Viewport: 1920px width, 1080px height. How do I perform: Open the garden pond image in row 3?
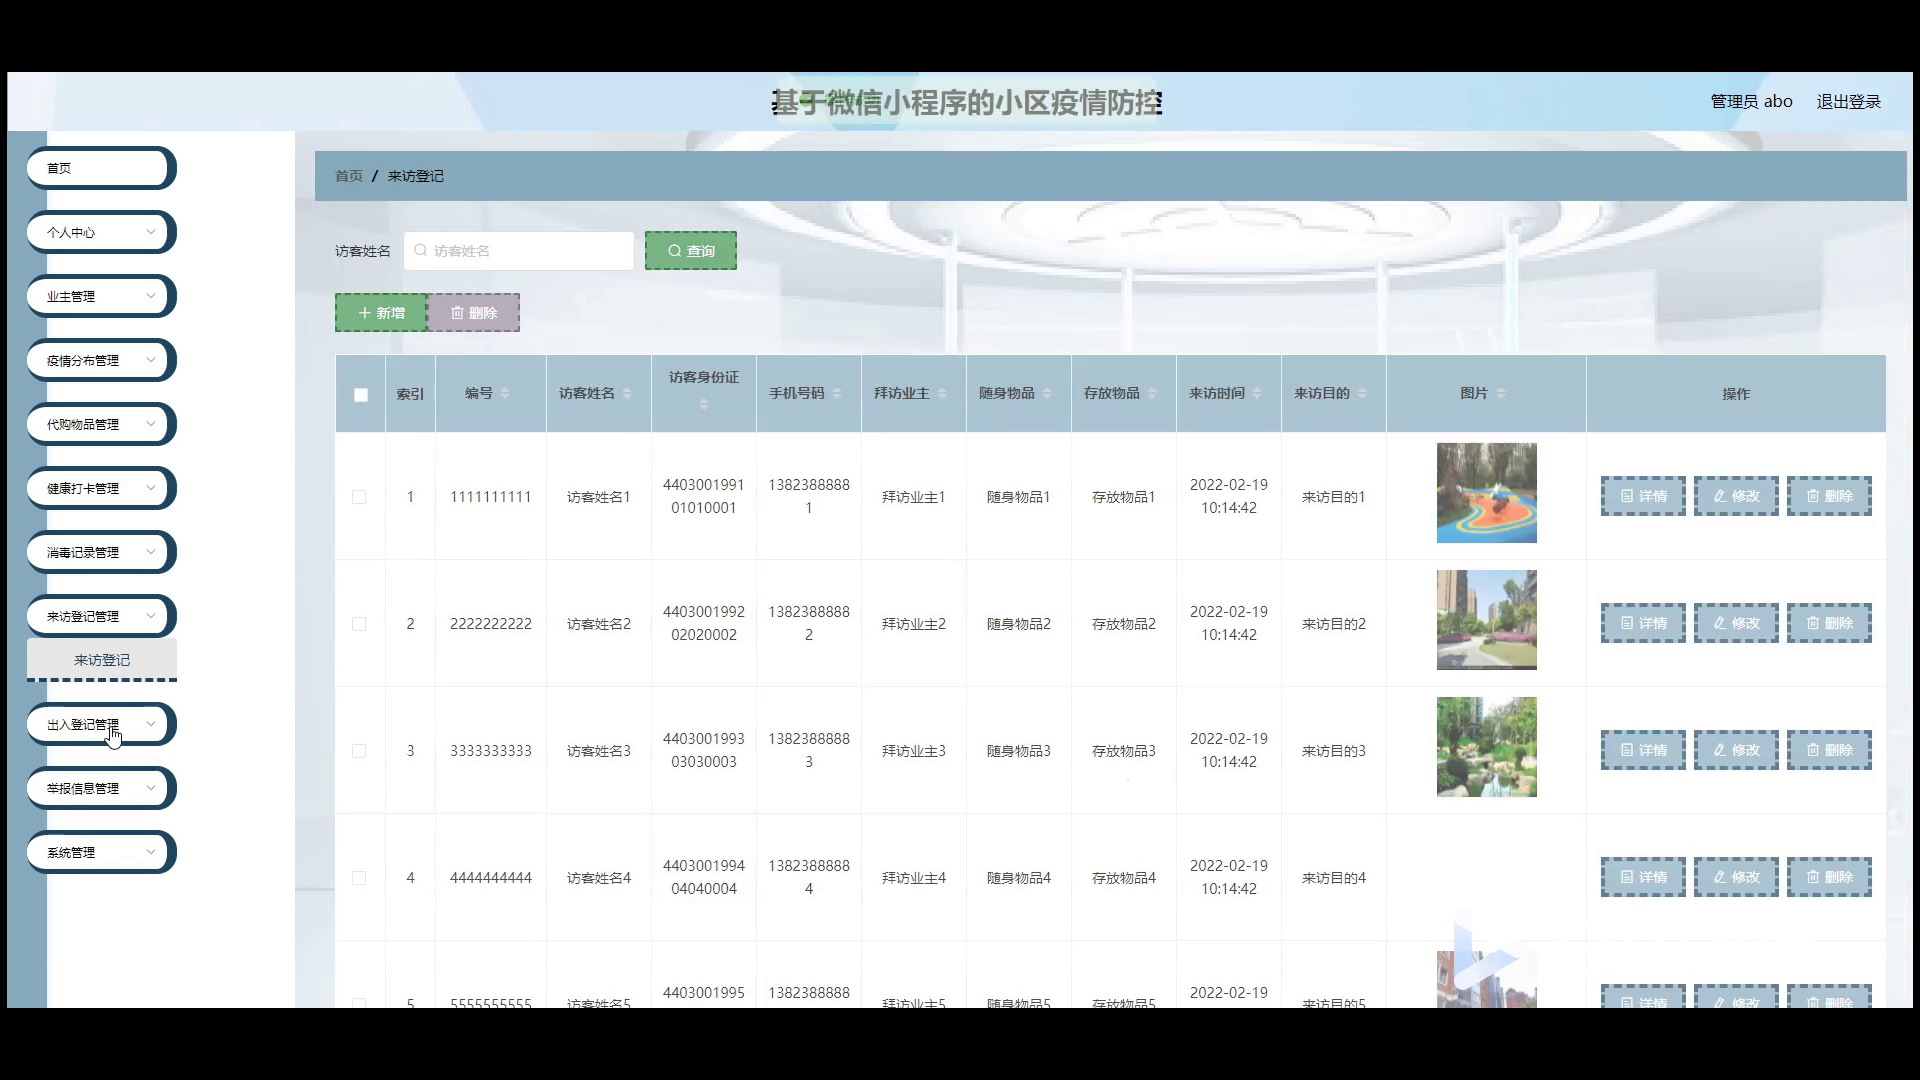pyautogui.click(x=1486, y=747)
